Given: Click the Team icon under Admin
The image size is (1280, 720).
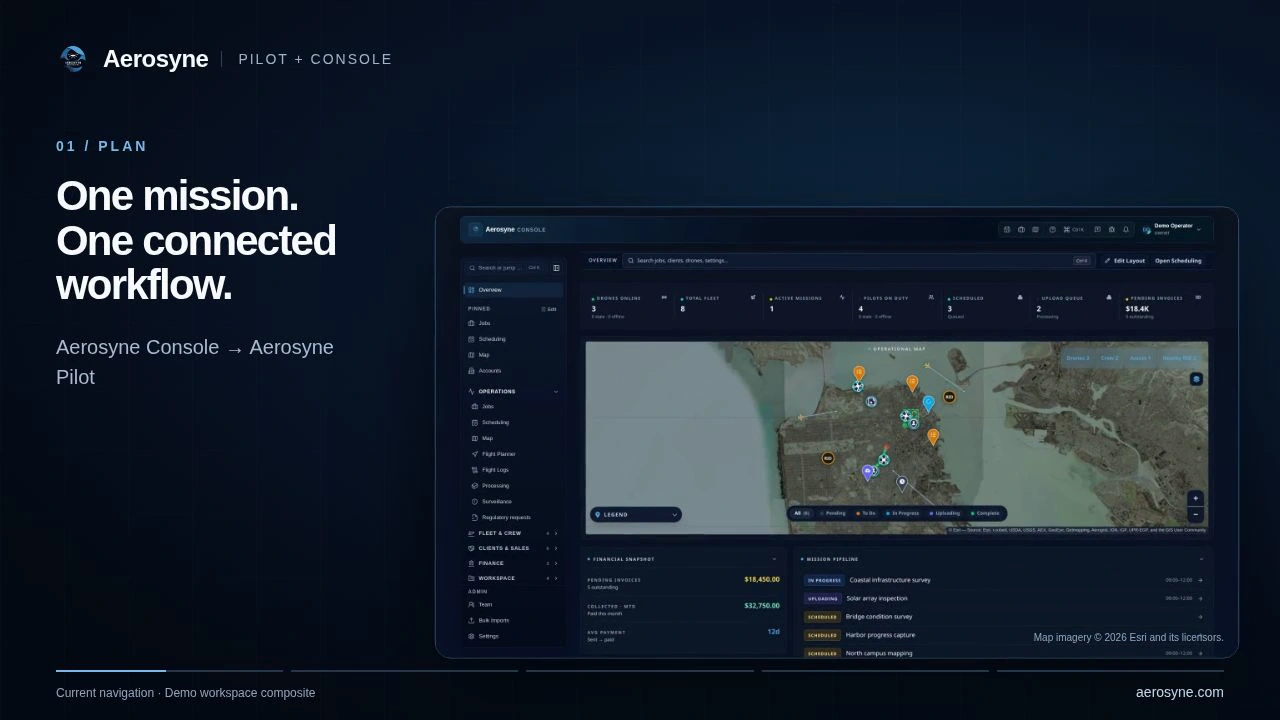Looking at the screenshot, I should point(471,604).
